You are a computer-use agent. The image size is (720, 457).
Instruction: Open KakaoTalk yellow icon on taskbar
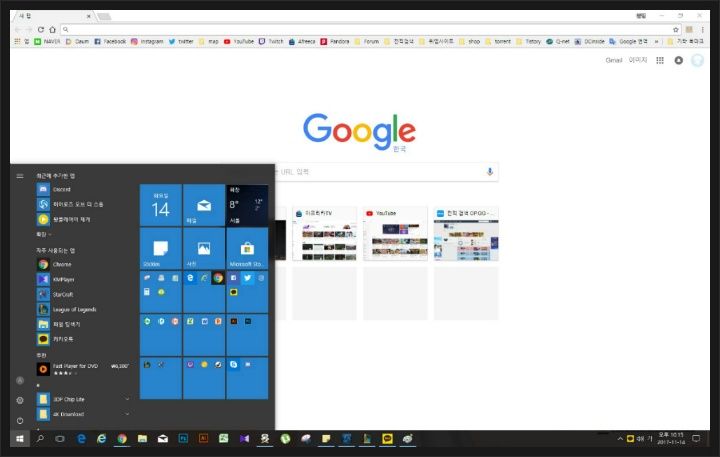388,439
